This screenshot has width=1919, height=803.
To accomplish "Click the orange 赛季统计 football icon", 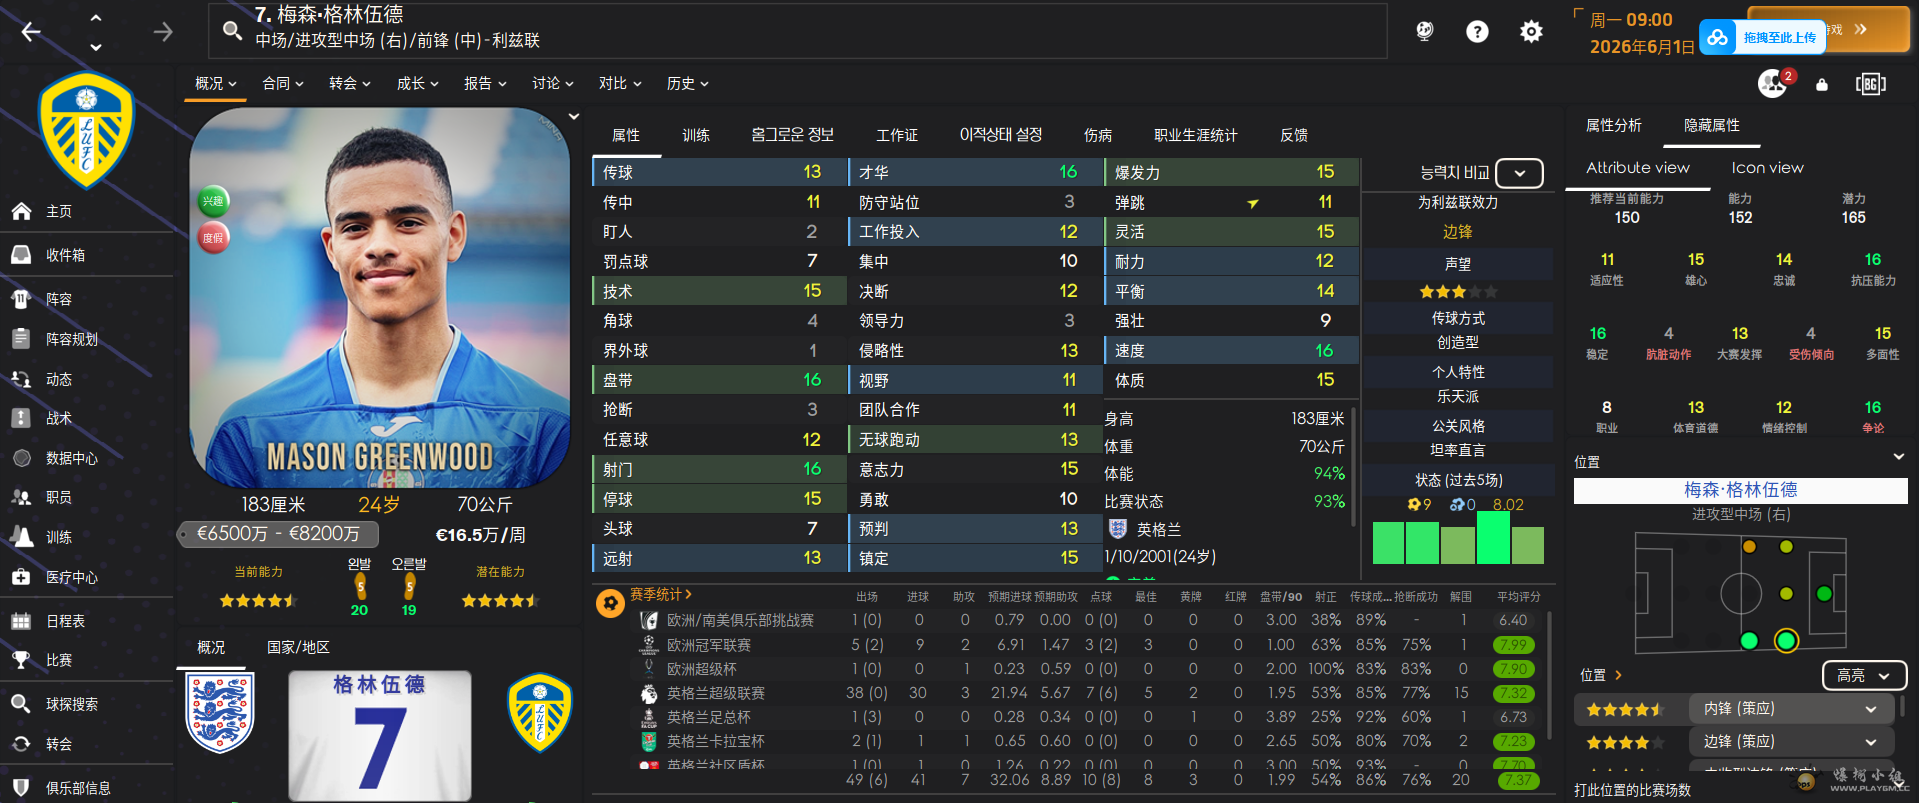I will (610, 603).
